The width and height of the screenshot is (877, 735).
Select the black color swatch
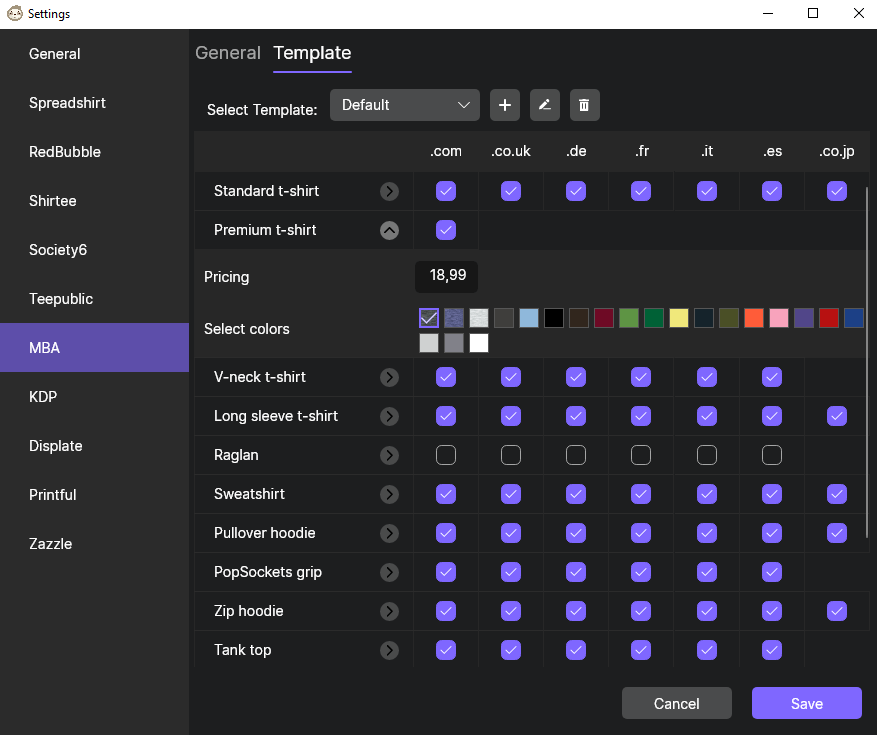click(554, 318)
